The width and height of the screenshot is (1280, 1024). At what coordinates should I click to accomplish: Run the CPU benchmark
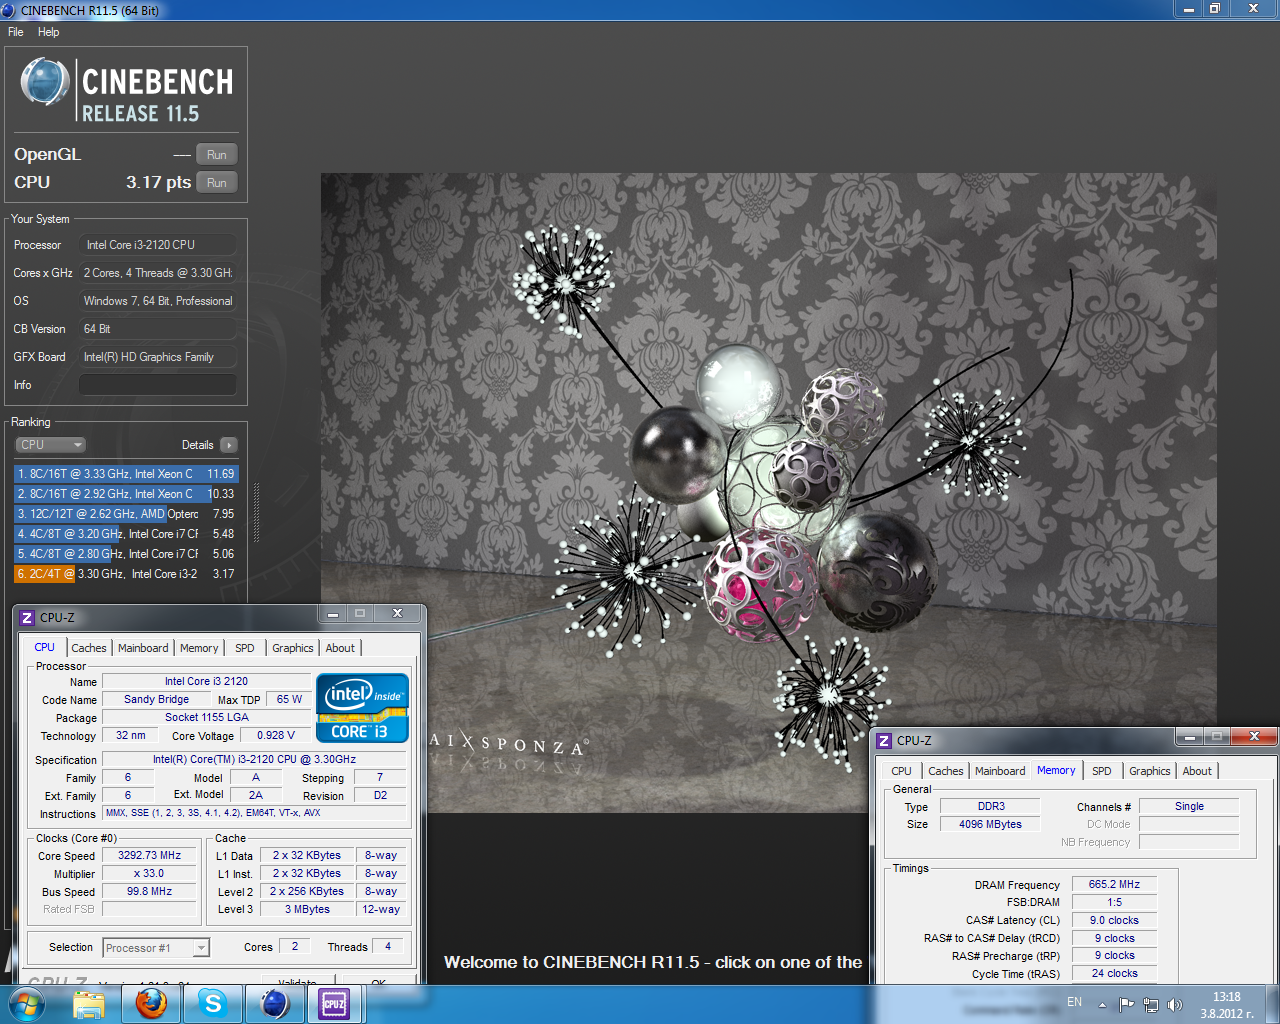(x=217, y=183)
